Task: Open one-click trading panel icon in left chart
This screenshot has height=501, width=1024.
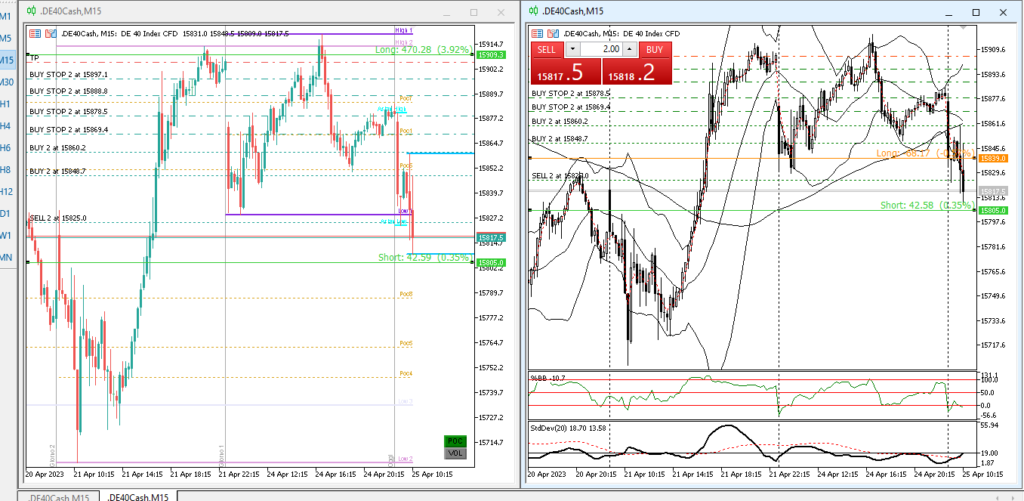Action: pos(35,33)
